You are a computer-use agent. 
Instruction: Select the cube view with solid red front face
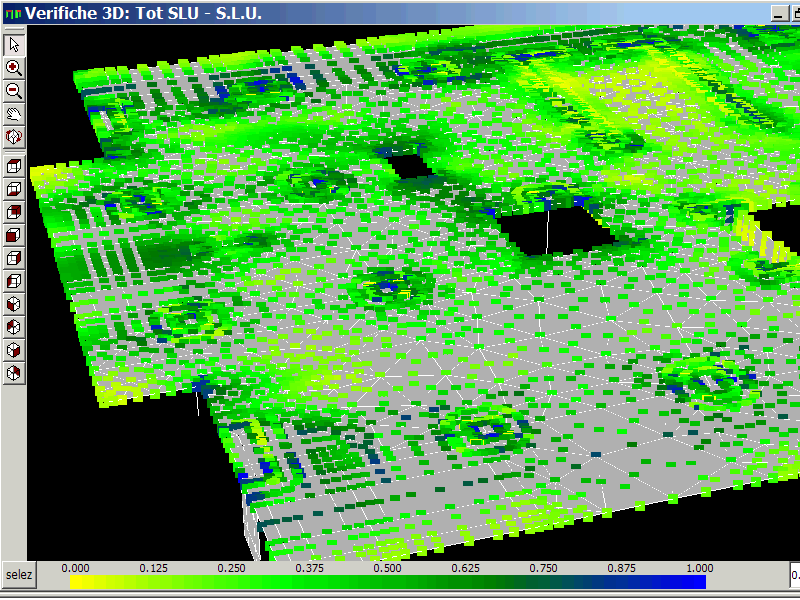coord(14,235)
